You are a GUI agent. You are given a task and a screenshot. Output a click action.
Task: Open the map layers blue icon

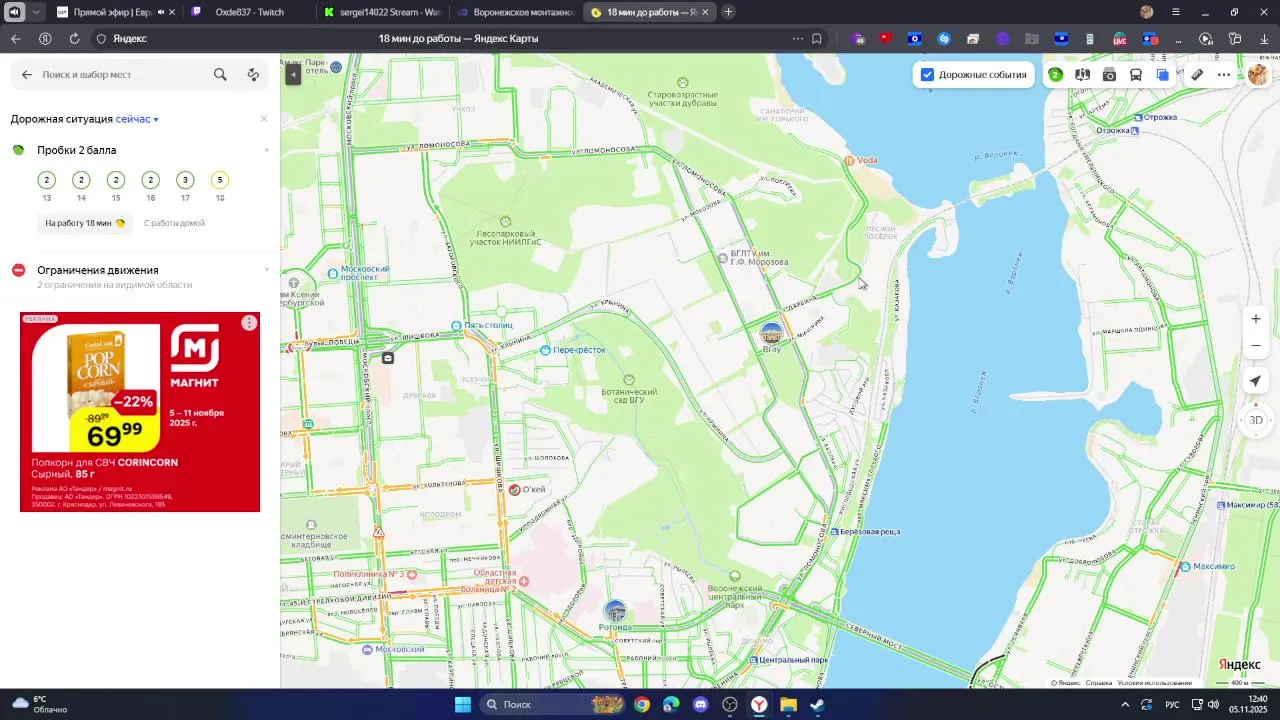point(1163,75)
